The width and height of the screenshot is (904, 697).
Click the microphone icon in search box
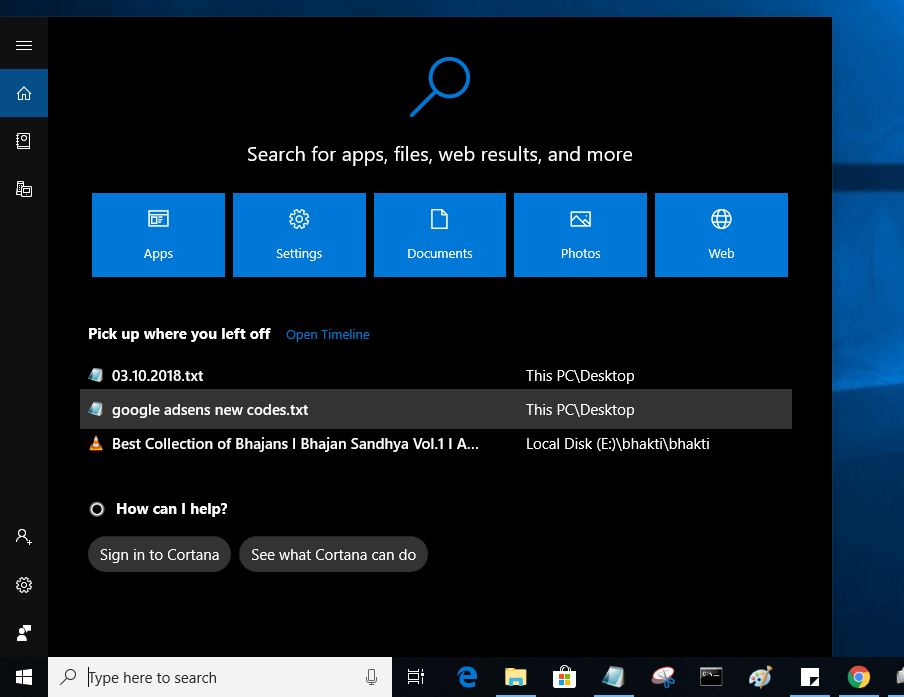click(371, 677)
